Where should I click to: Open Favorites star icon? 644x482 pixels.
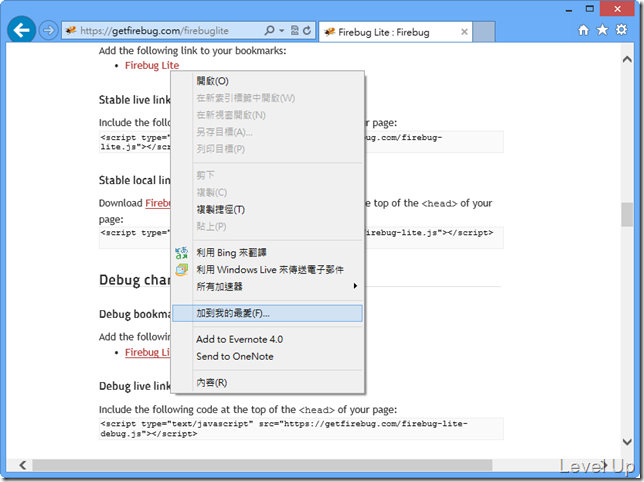(x=603, y=30)
